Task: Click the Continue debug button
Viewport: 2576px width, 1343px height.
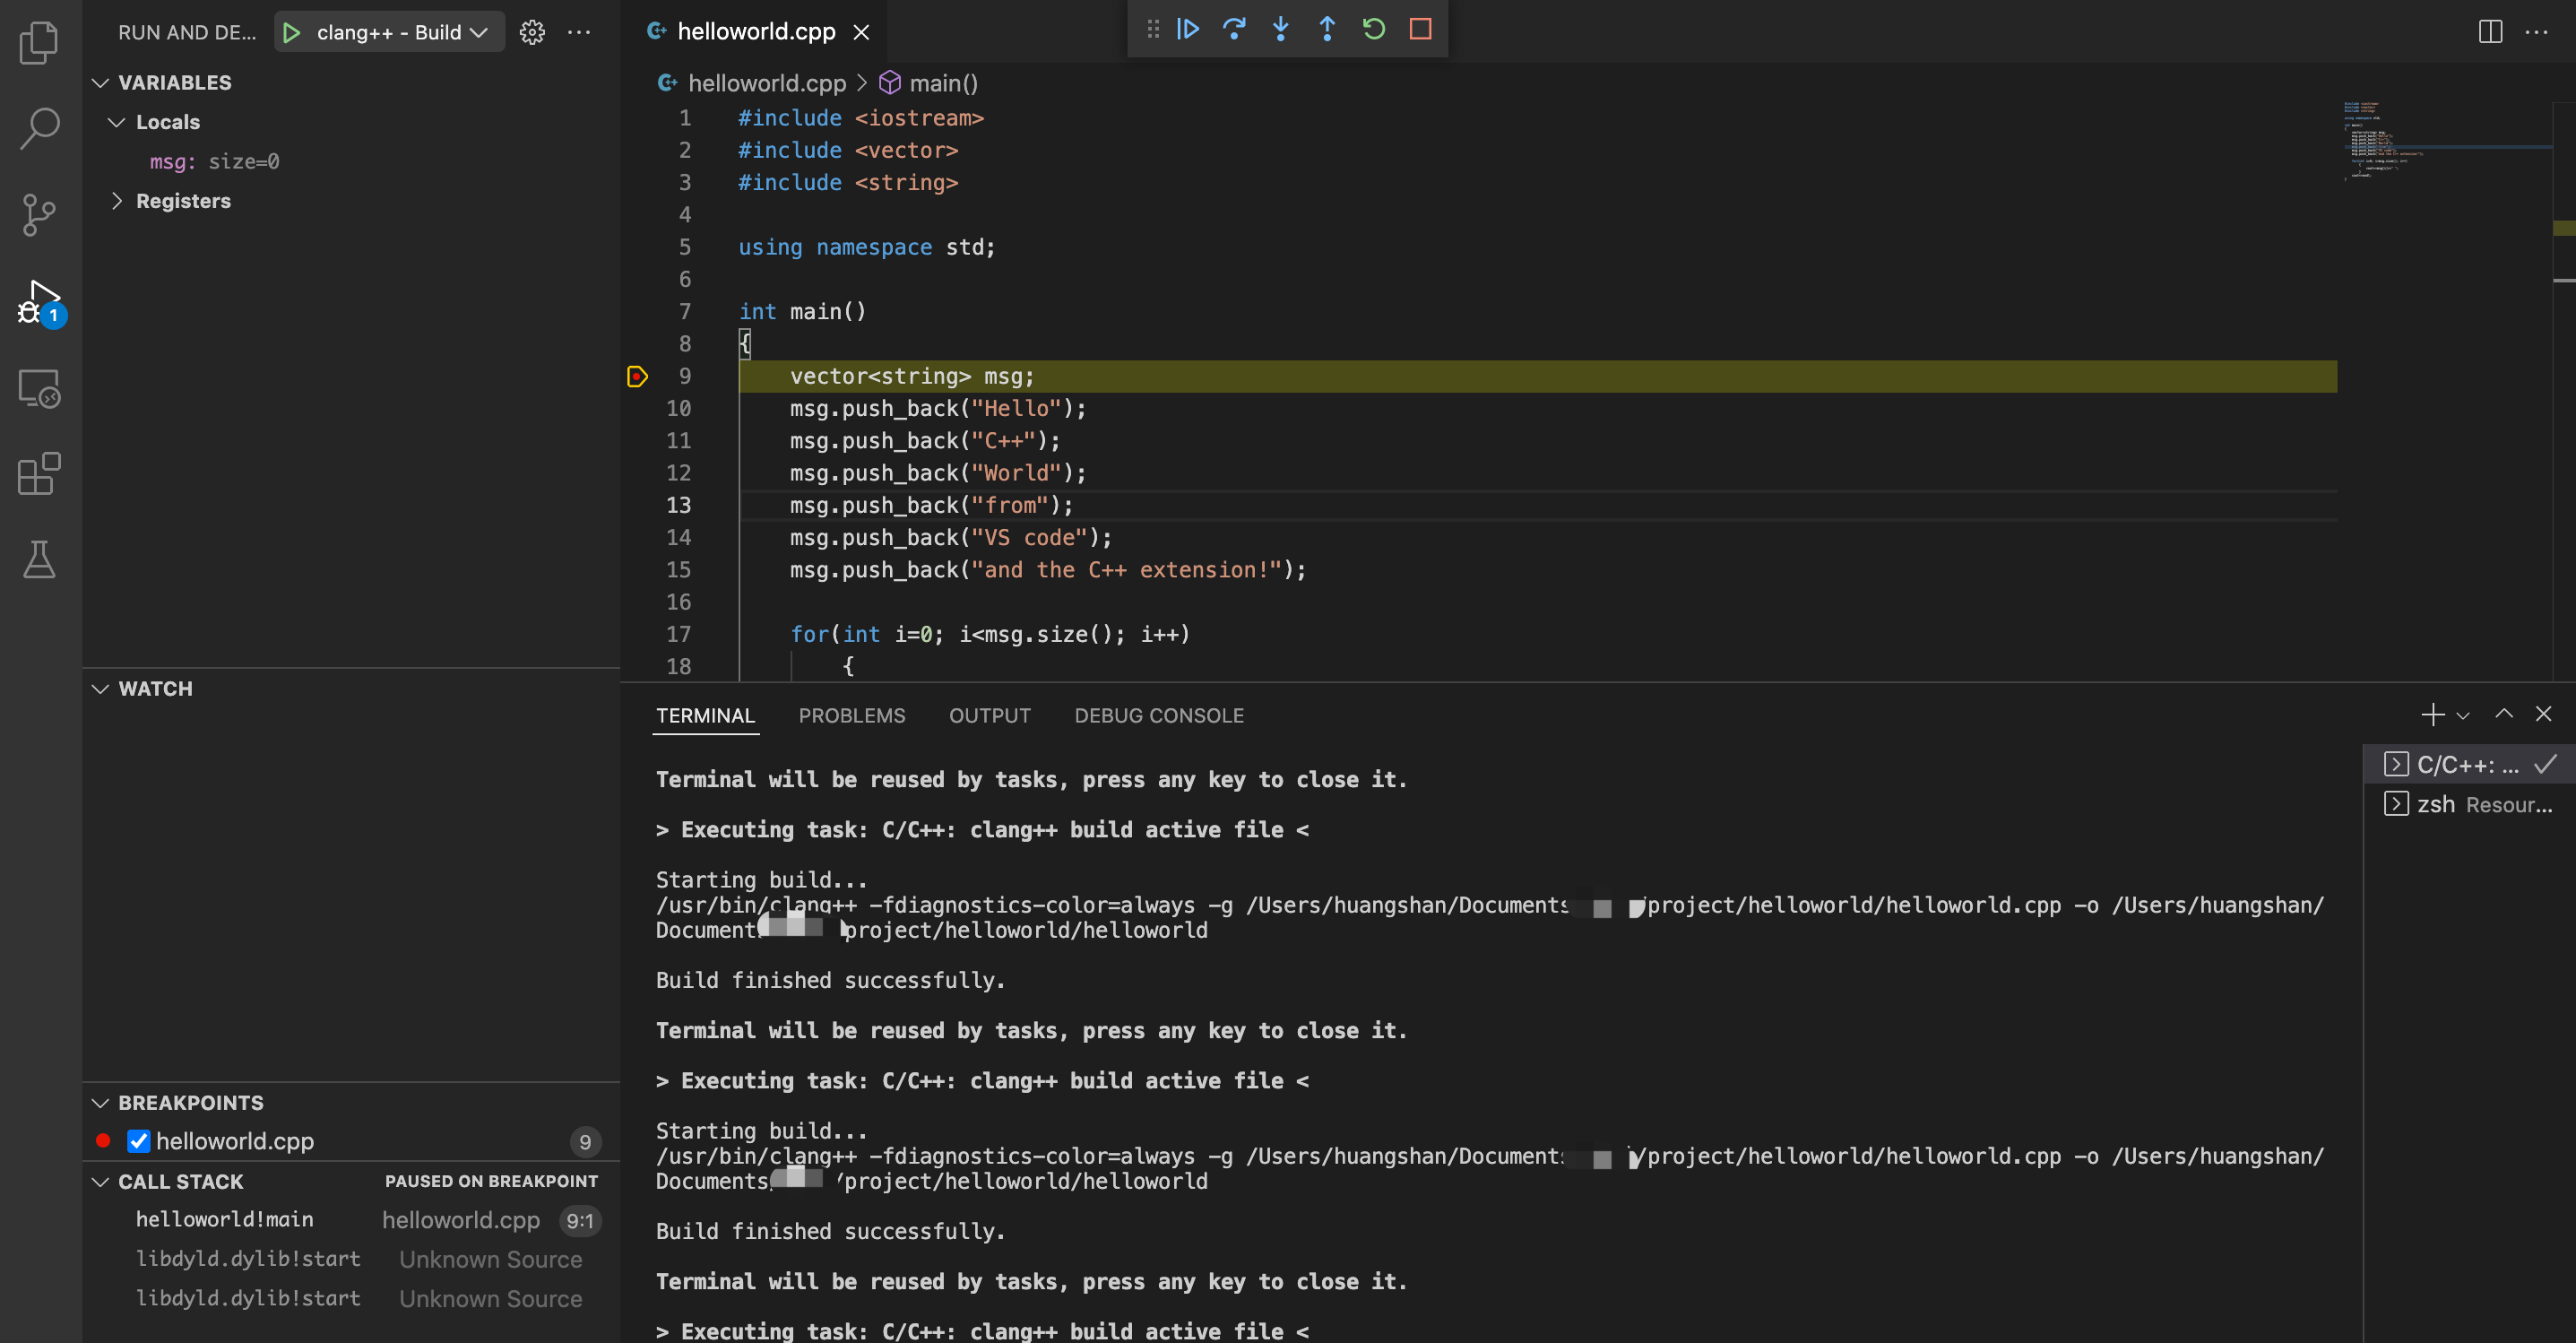Action: coord(1187,29)
